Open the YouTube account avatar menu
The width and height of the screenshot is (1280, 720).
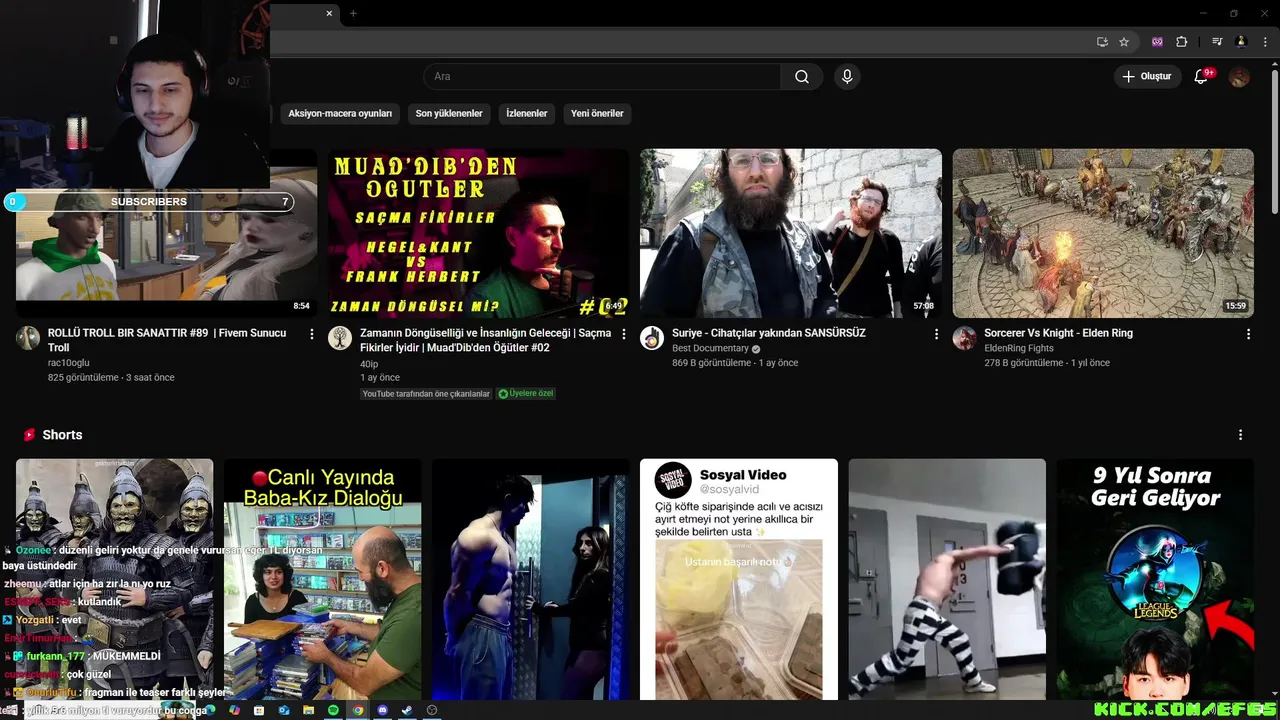1239,77
